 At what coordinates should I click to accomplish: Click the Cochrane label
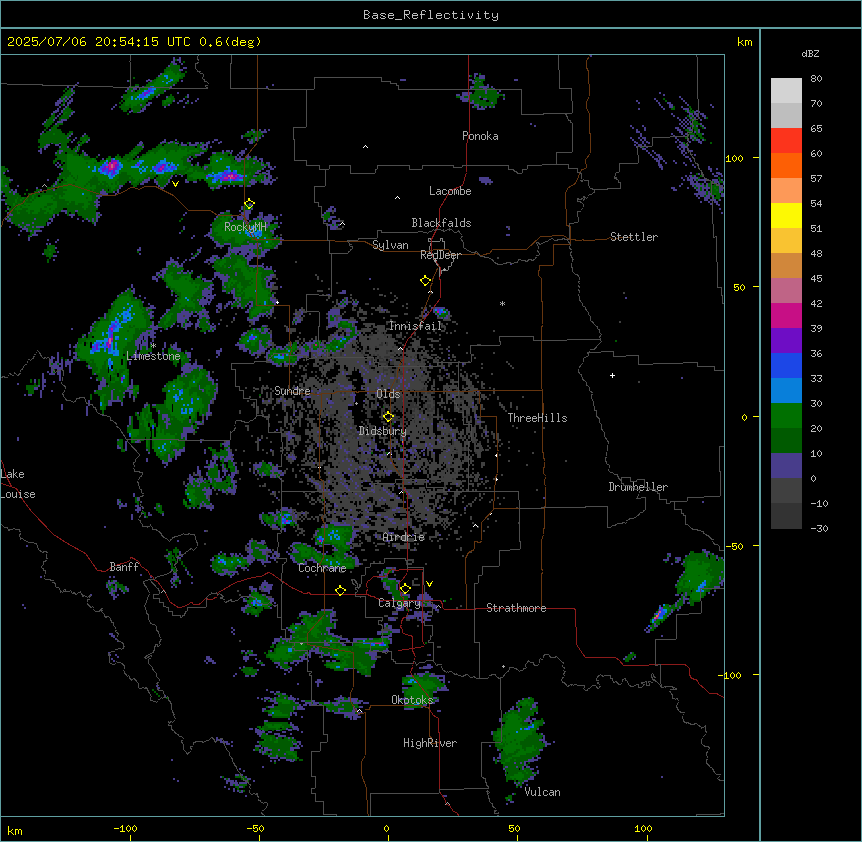point(322,568)
